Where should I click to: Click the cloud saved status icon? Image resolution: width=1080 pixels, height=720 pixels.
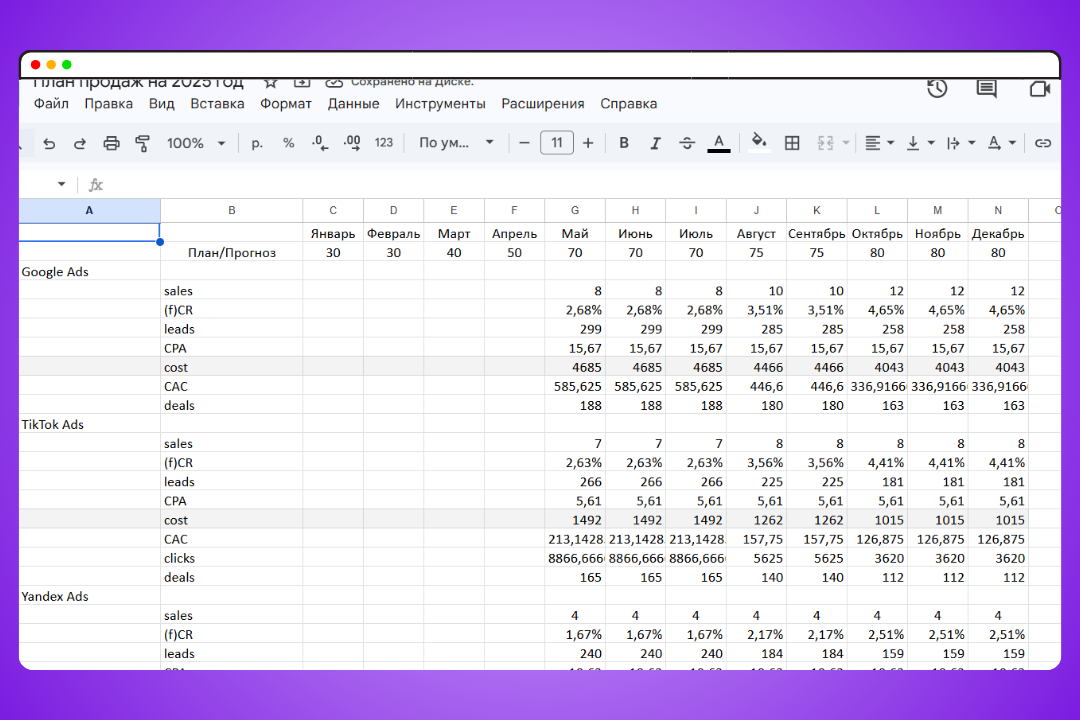tap(334, 83)
